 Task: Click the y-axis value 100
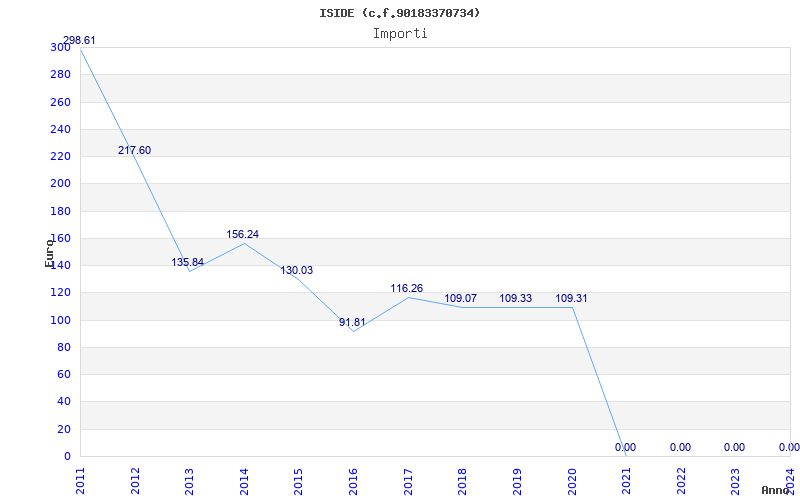click(x=60, y=320)
